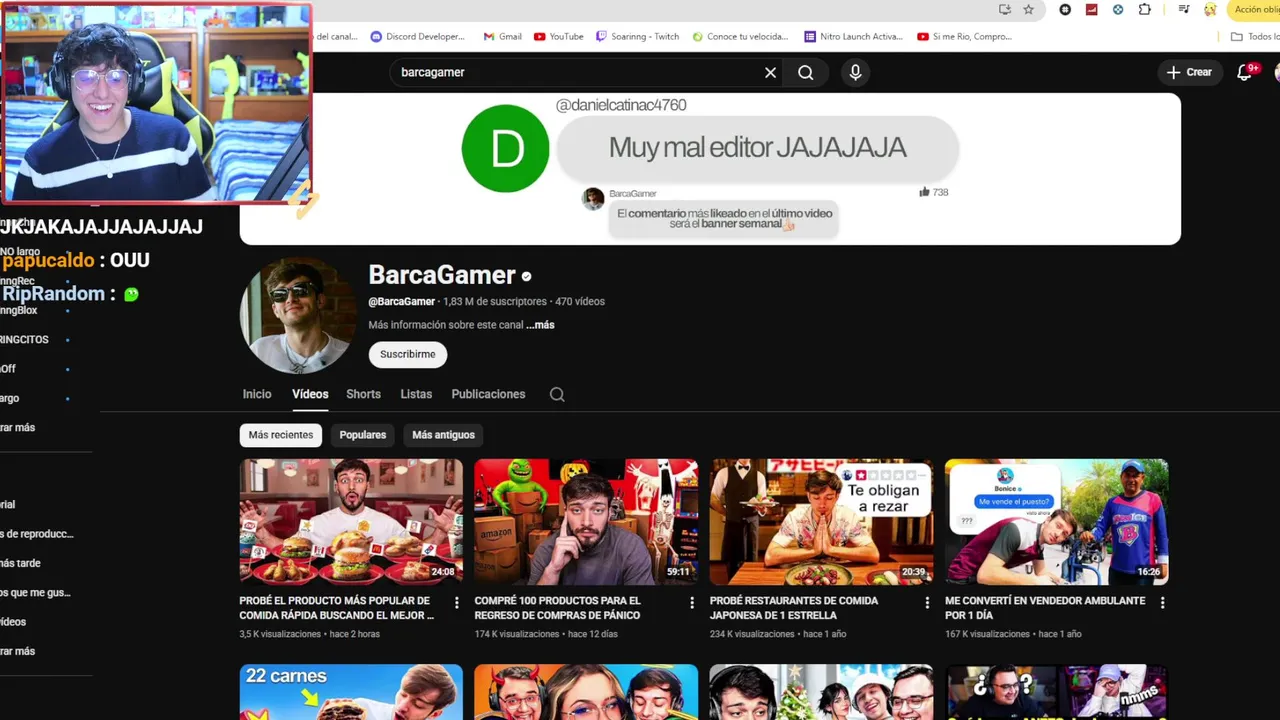Click title ME CONVERTÍ EN VENDEDOR AMBULANTE
The image size is (1280, 720).
pos(1045,608)
